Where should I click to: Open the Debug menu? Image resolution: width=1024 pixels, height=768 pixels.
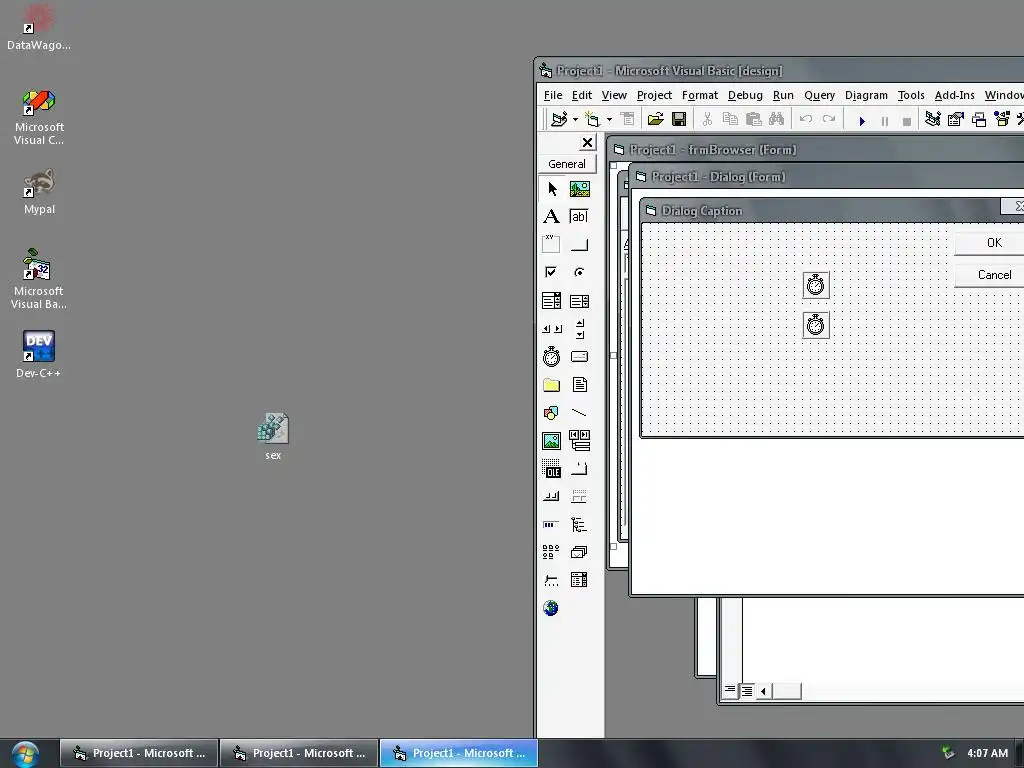(745, 95)
